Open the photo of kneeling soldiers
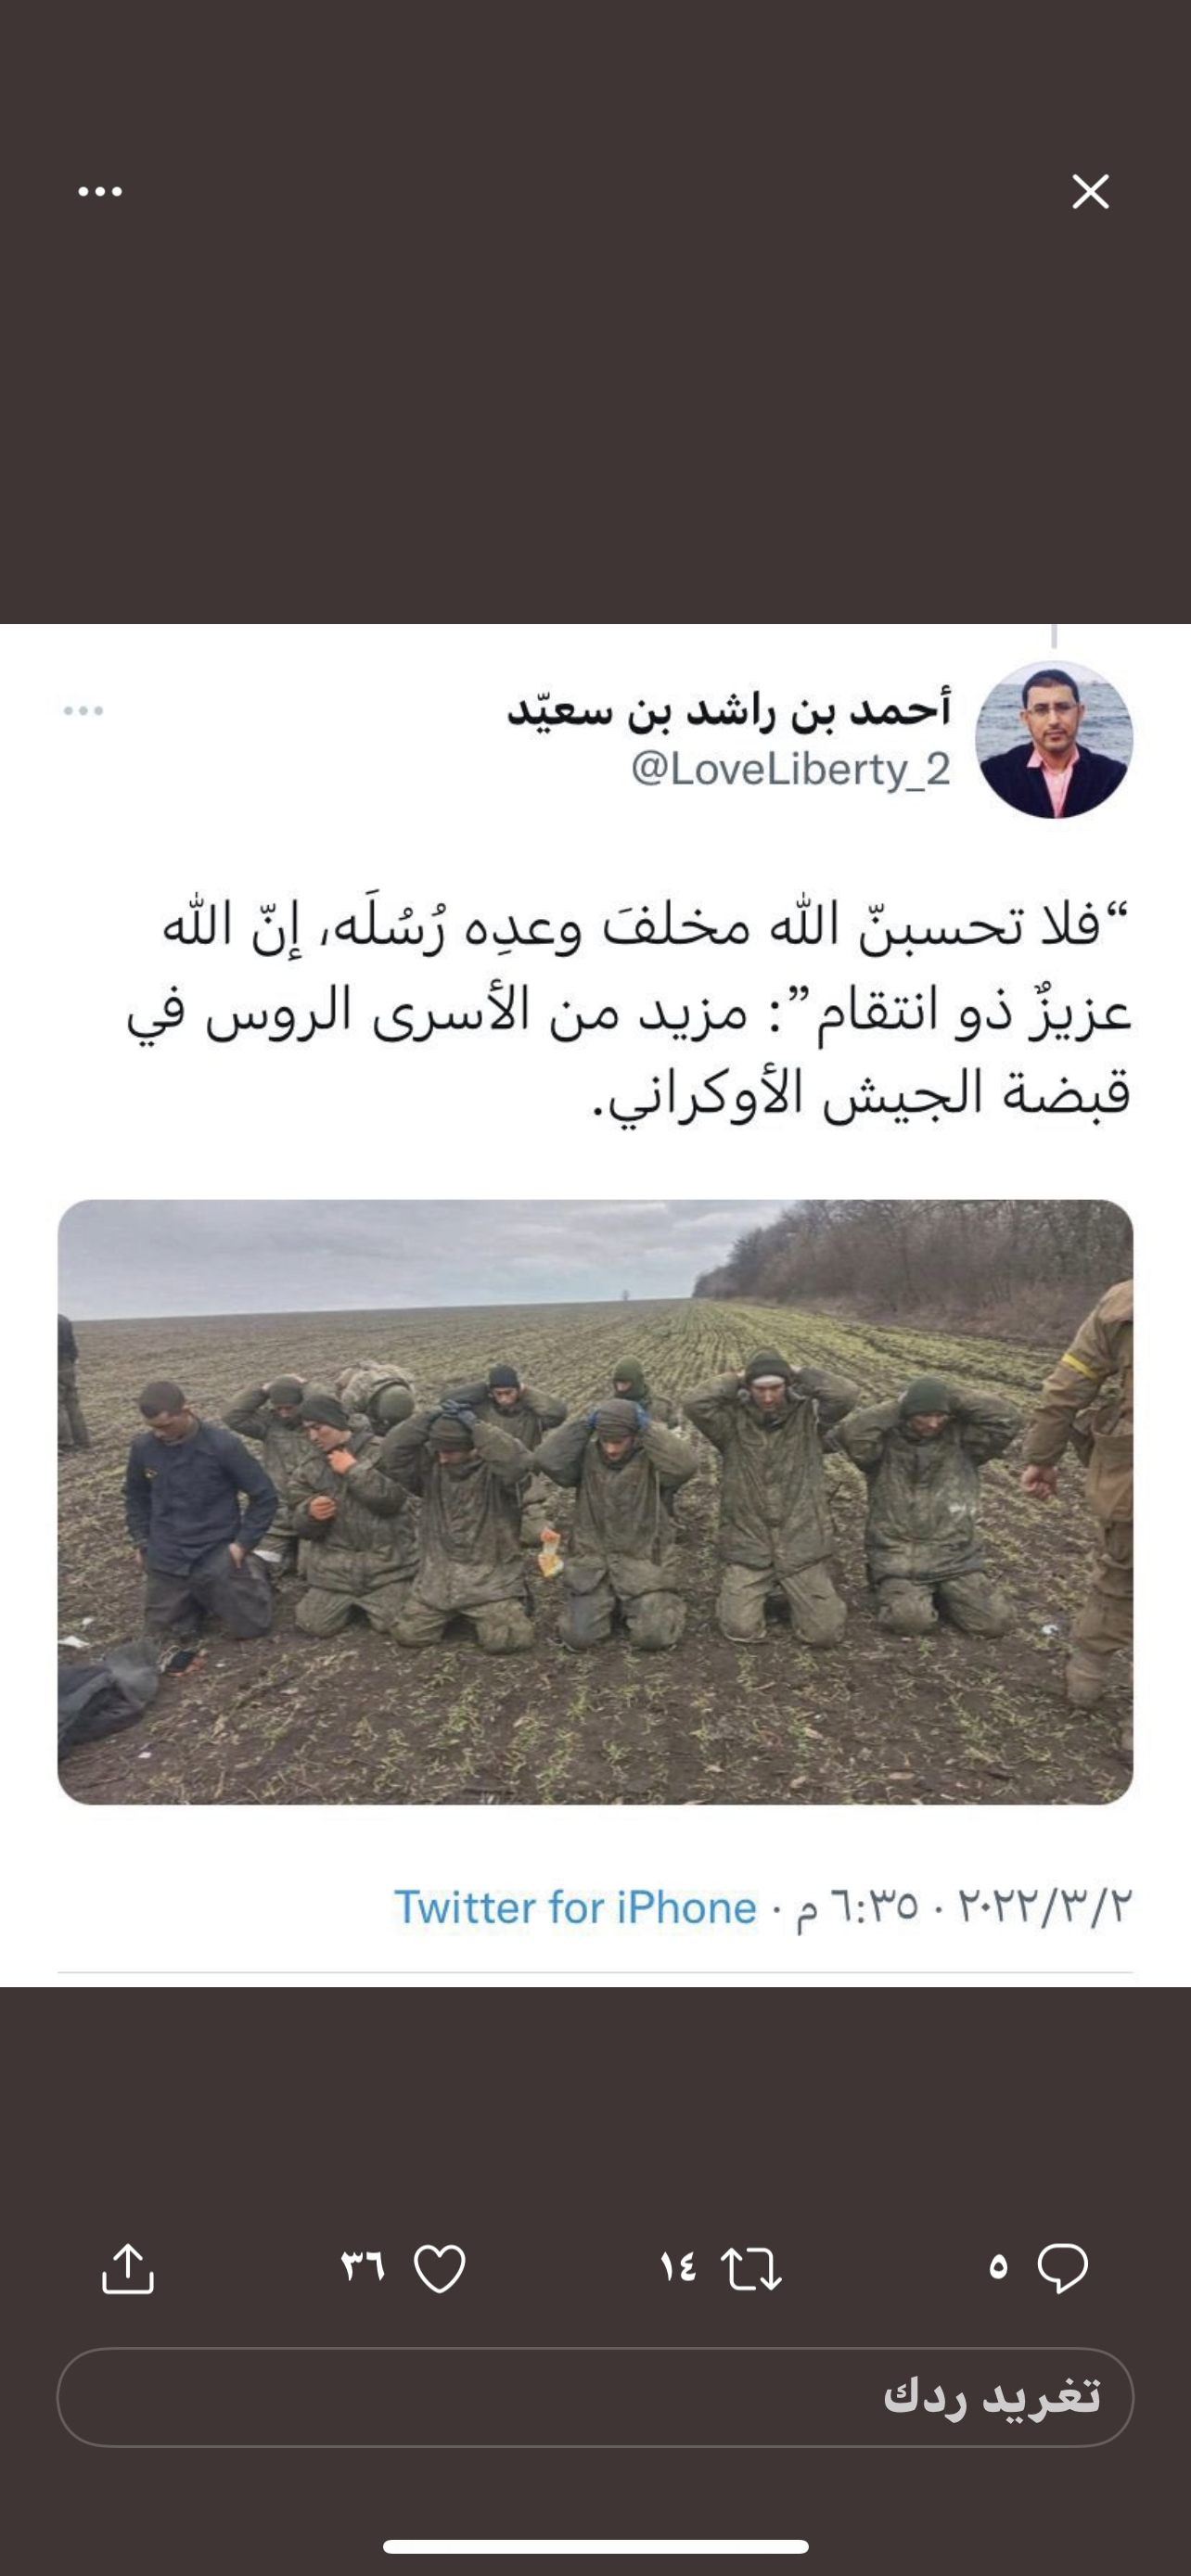This screenshot has height=2576, width=1191. [595, 1502]
